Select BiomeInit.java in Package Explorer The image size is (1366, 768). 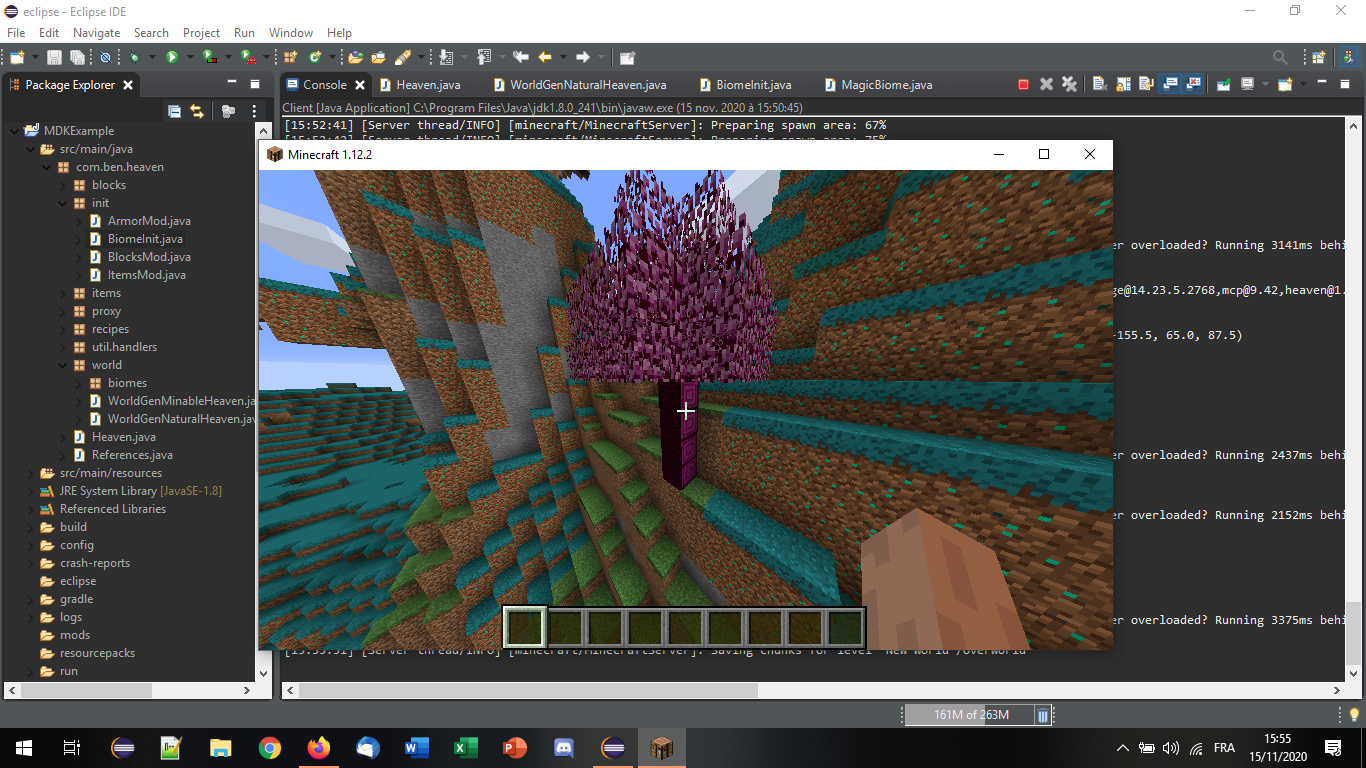click(145, 239)
